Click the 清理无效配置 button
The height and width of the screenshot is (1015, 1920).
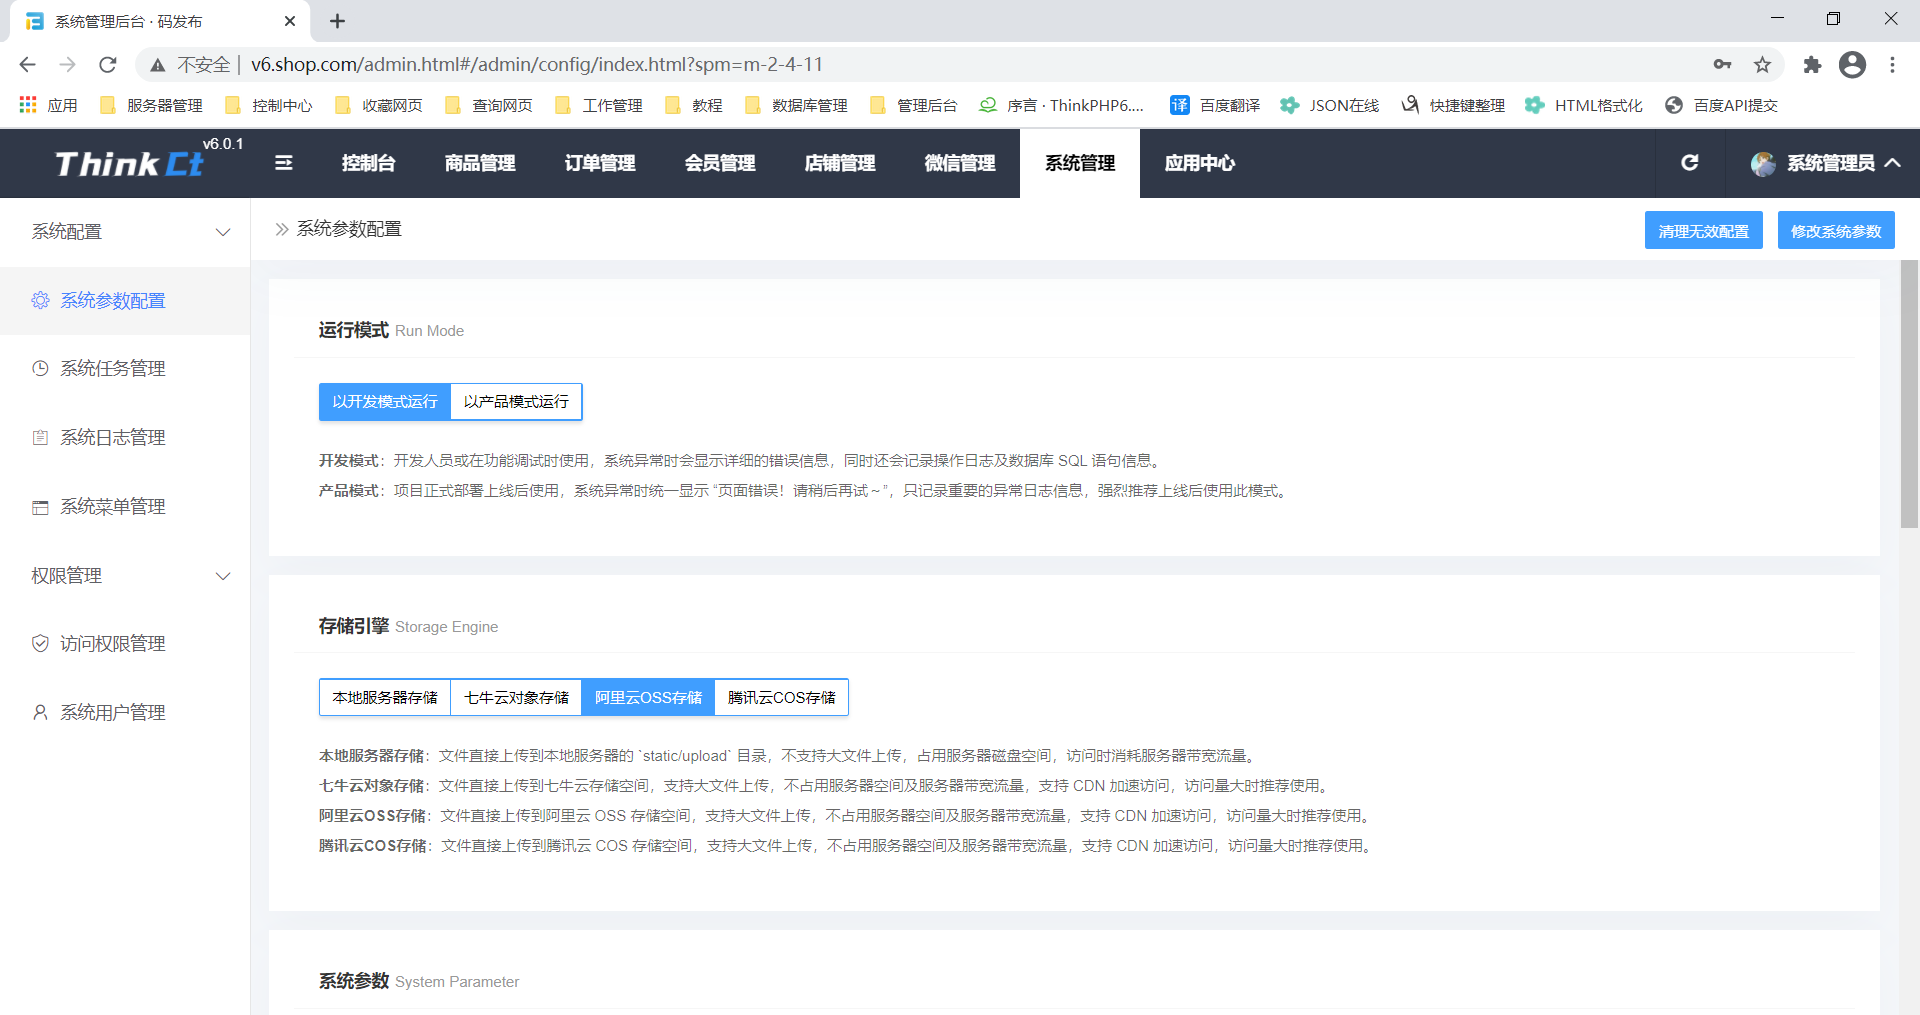(x=1703, y=231)
